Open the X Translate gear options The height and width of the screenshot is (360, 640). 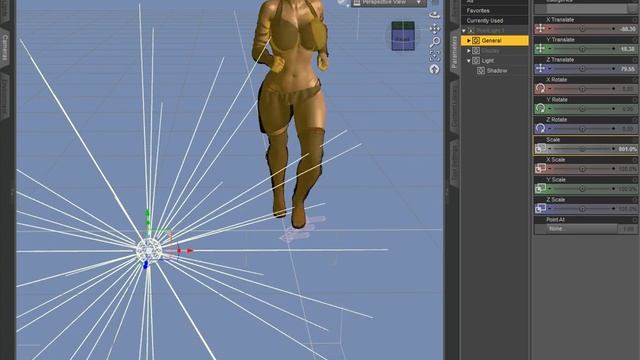point(635,20)
